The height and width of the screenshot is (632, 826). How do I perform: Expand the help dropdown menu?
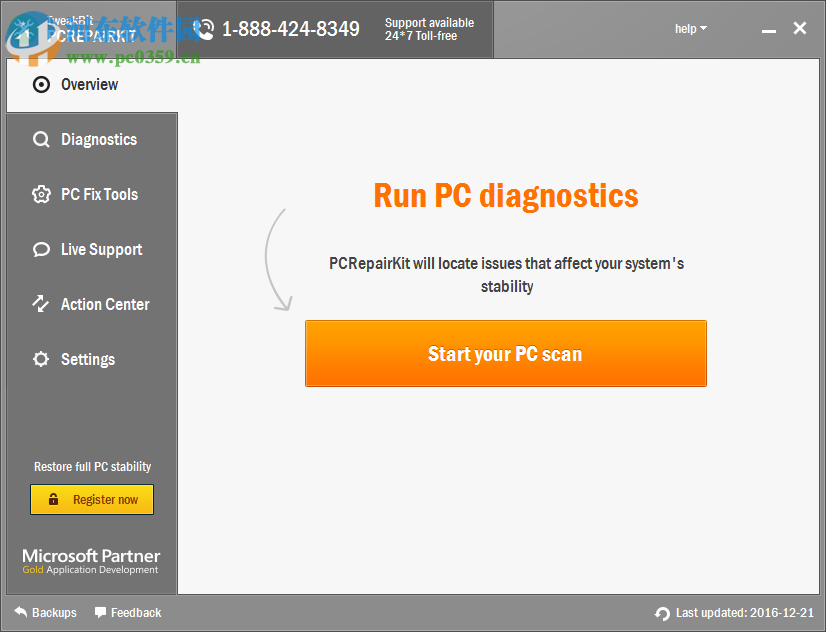tap(691, 29)
